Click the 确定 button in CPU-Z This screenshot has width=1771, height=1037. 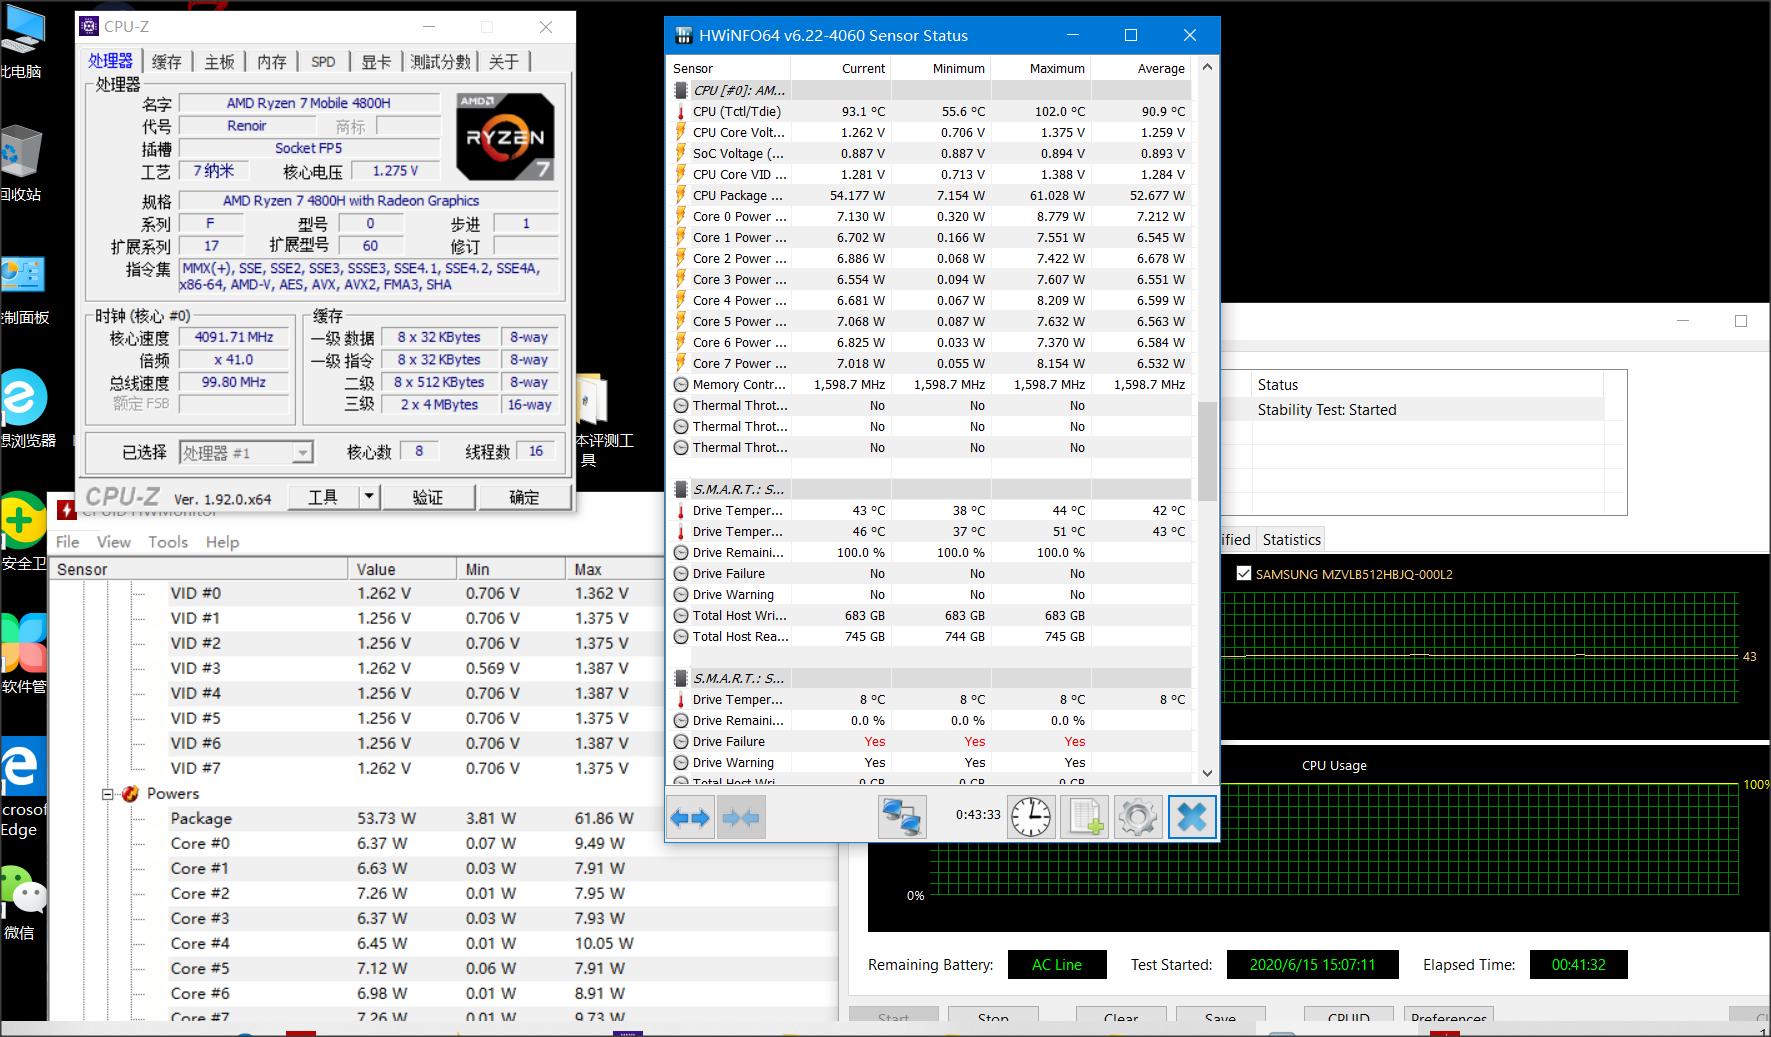pyautogui.click(x=524, y=497)
